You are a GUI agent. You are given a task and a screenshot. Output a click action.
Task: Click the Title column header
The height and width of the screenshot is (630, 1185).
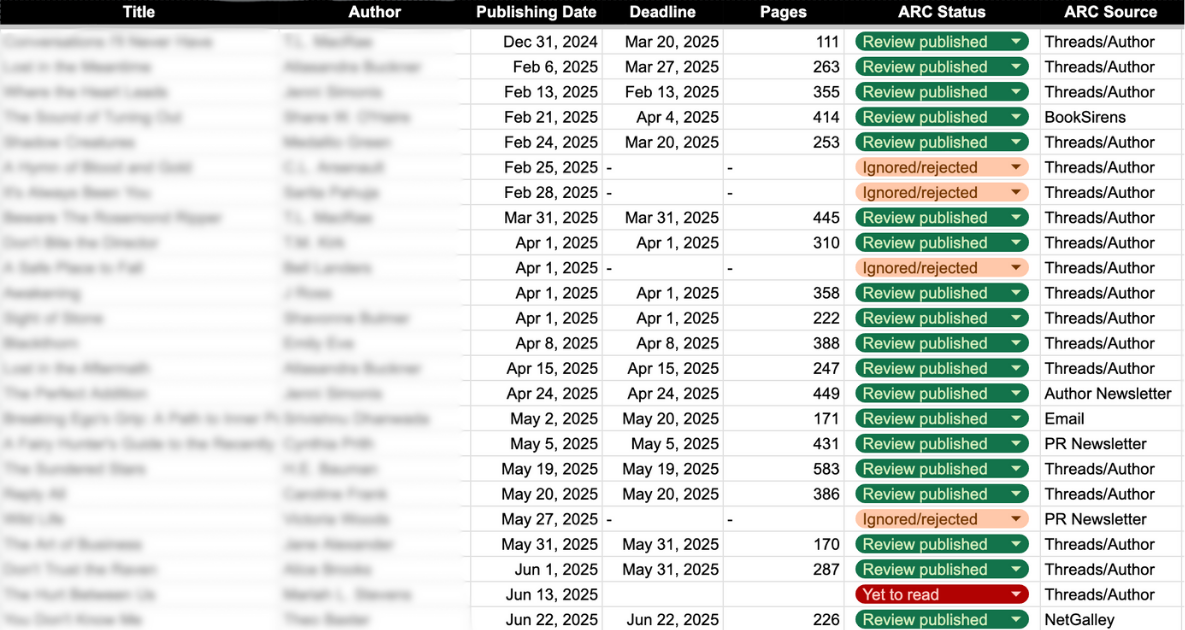(x=139, y=12)
